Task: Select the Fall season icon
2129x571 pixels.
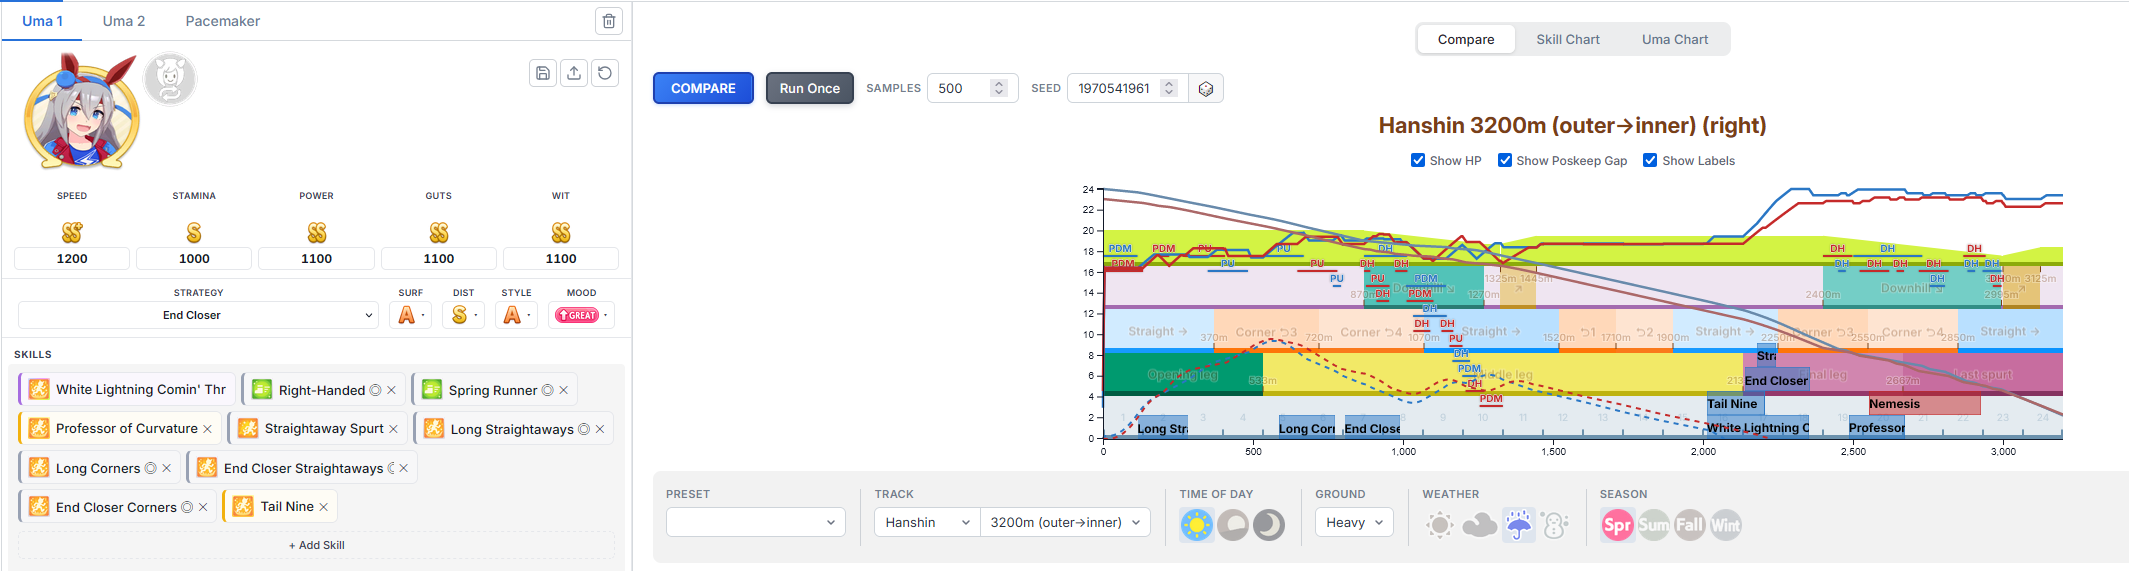Action: 1689,524
